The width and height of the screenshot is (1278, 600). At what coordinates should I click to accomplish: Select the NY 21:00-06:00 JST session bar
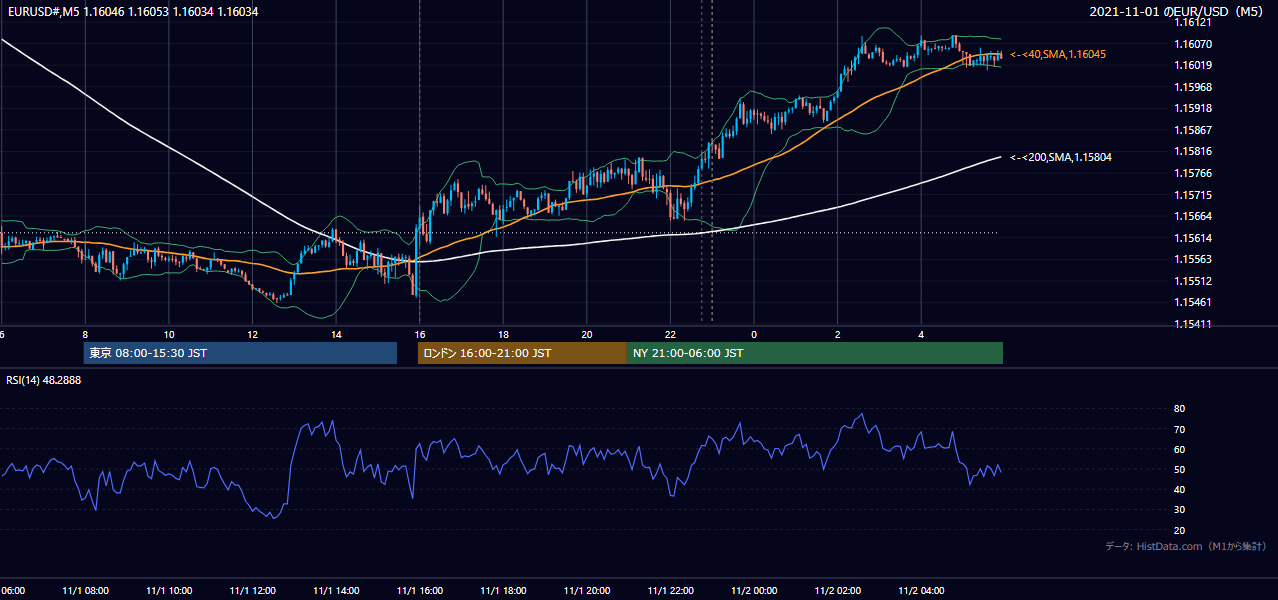point(815,353)
